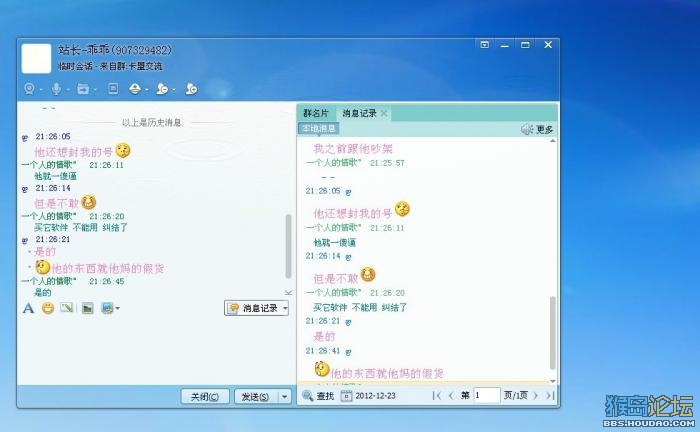
Task: Click the 发送(S) button
Action: click(x=256, y=396)
